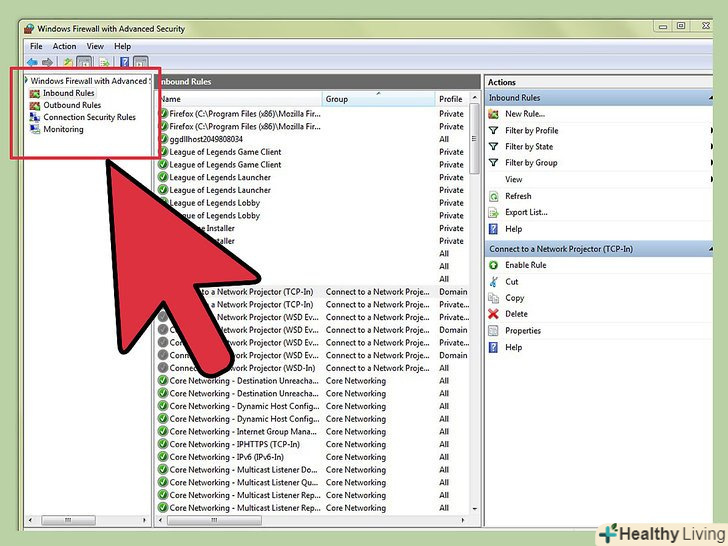Screen dimensions: 728x546
Task: Click the Cut action with scissors icon
Action: pos(511,282)
